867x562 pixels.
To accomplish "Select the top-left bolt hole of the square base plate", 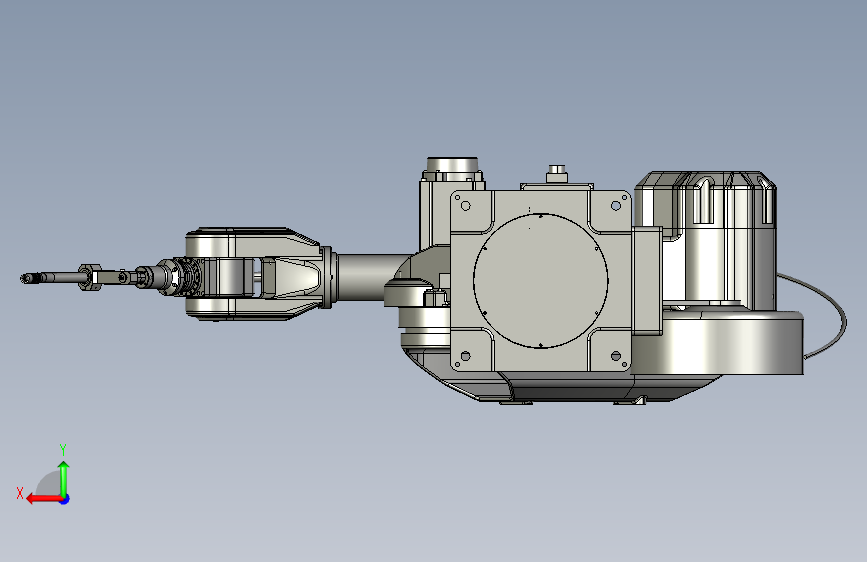I will pyautogui.click(x=466, y=206).
